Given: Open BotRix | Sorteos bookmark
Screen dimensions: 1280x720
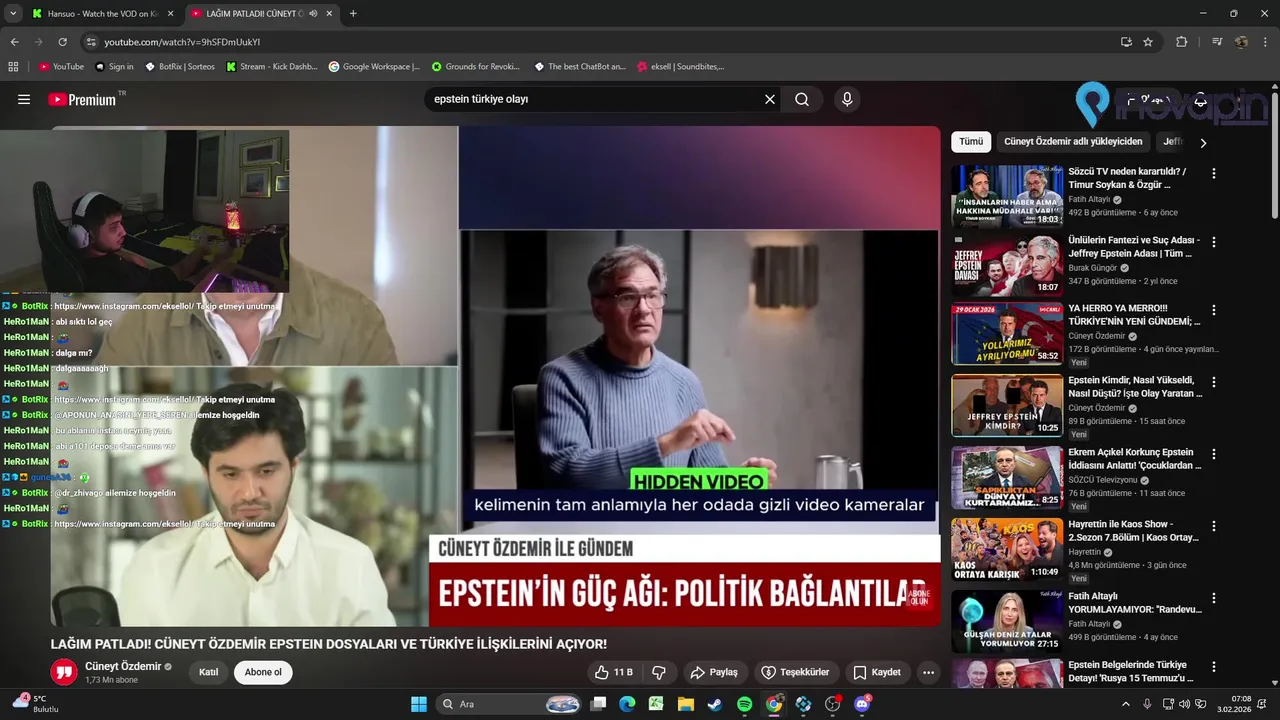Looking at the screenshot, I should tap(180, 67).
